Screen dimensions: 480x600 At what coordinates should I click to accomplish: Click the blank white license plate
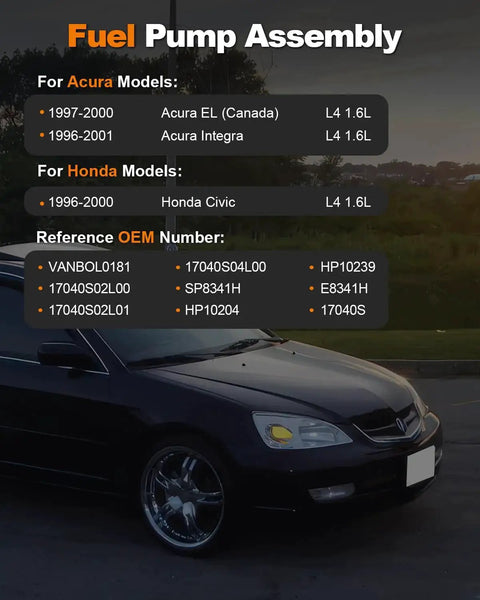[x=420, y=466]
